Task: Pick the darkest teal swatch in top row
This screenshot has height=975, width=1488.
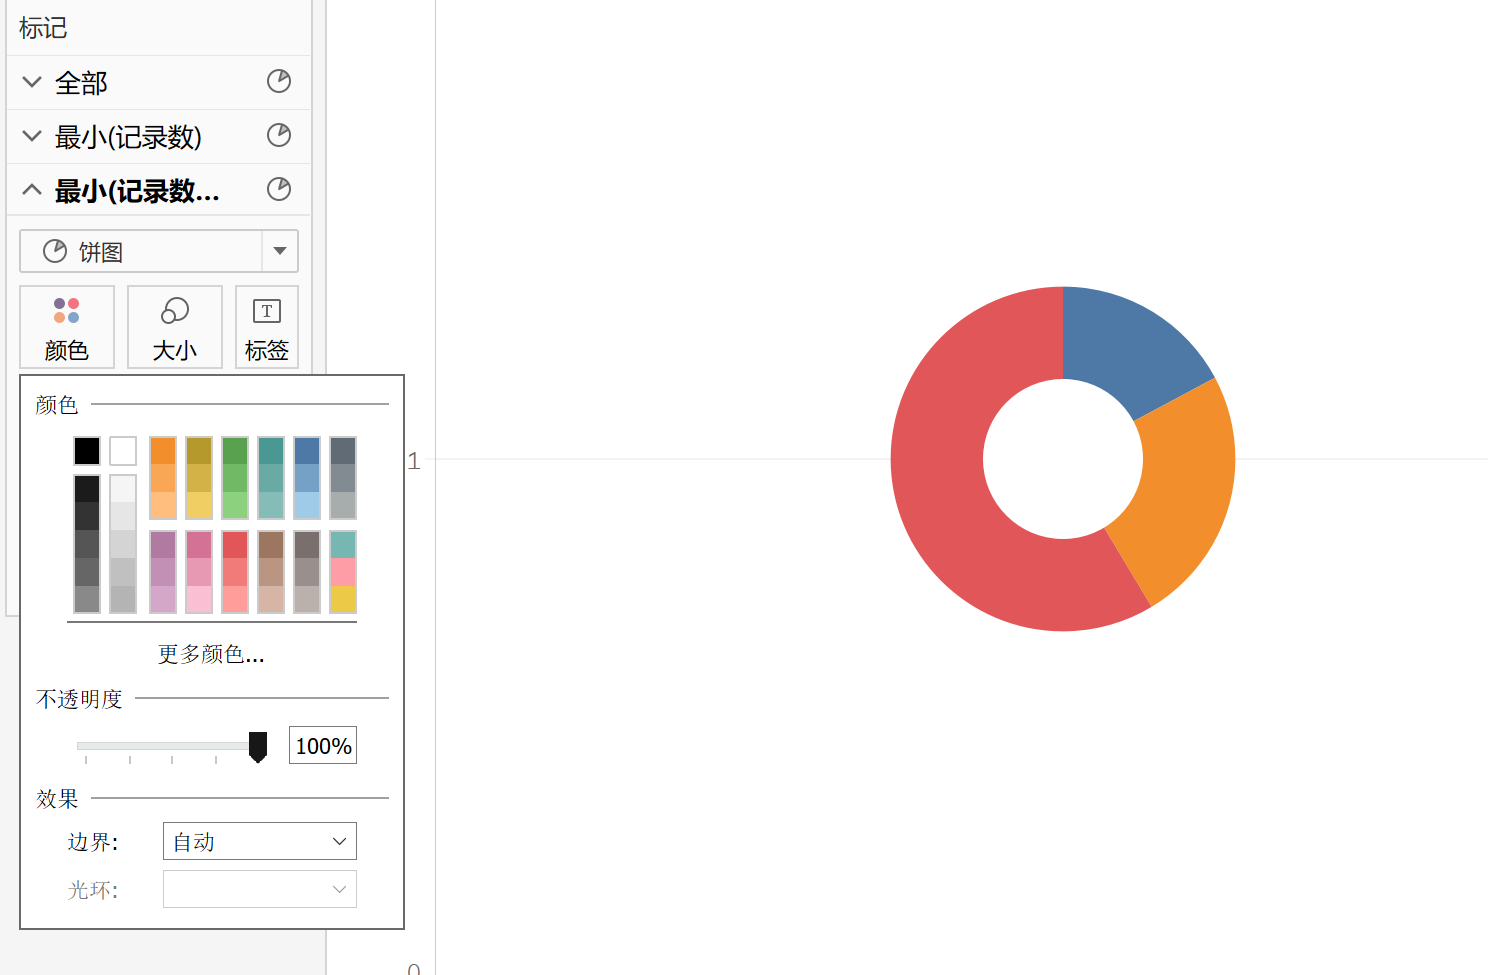Action: (x=271, y=451)
